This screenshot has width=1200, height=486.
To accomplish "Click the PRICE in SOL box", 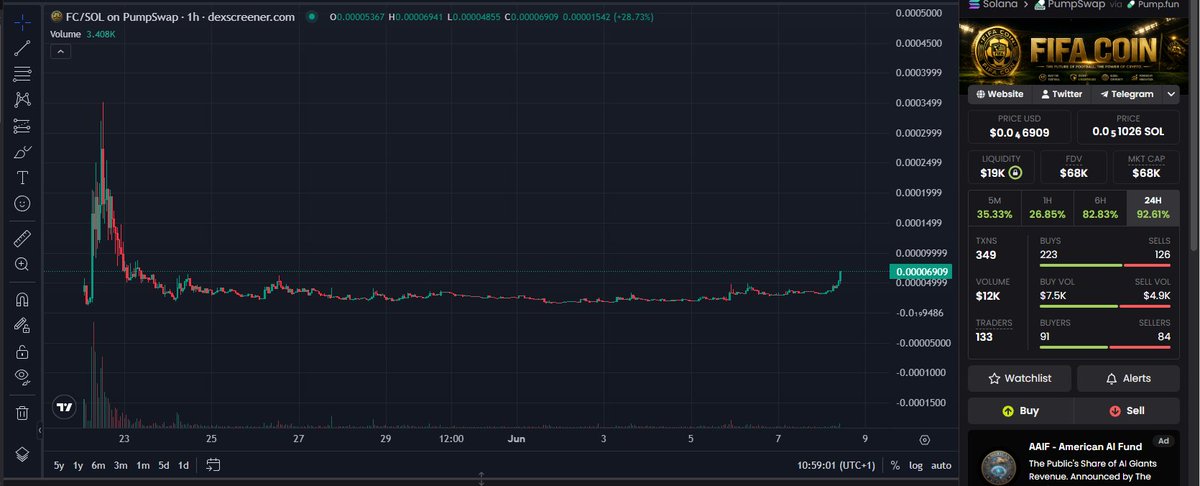I will (1127, 126).
